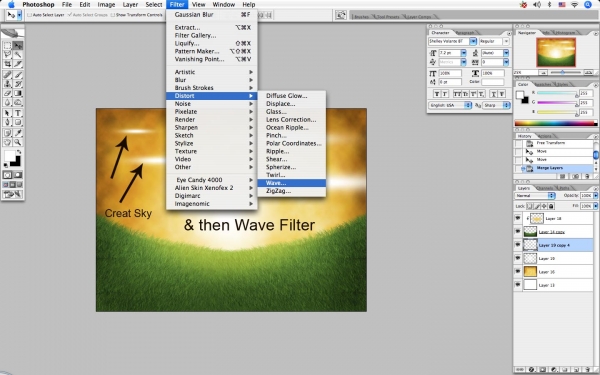Open the font style Regular dropdown
This screenshot has width=600, height=375.
click(506, 41)
